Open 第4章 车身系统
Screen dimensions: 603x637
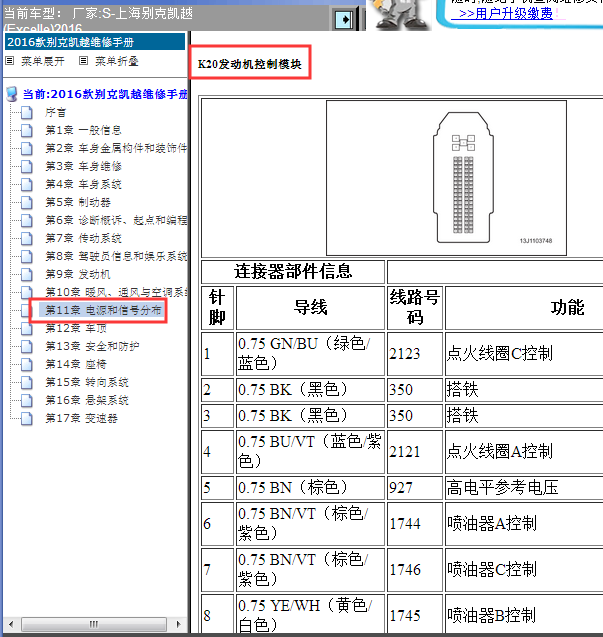pyautogui.click(x=83, y=184)
